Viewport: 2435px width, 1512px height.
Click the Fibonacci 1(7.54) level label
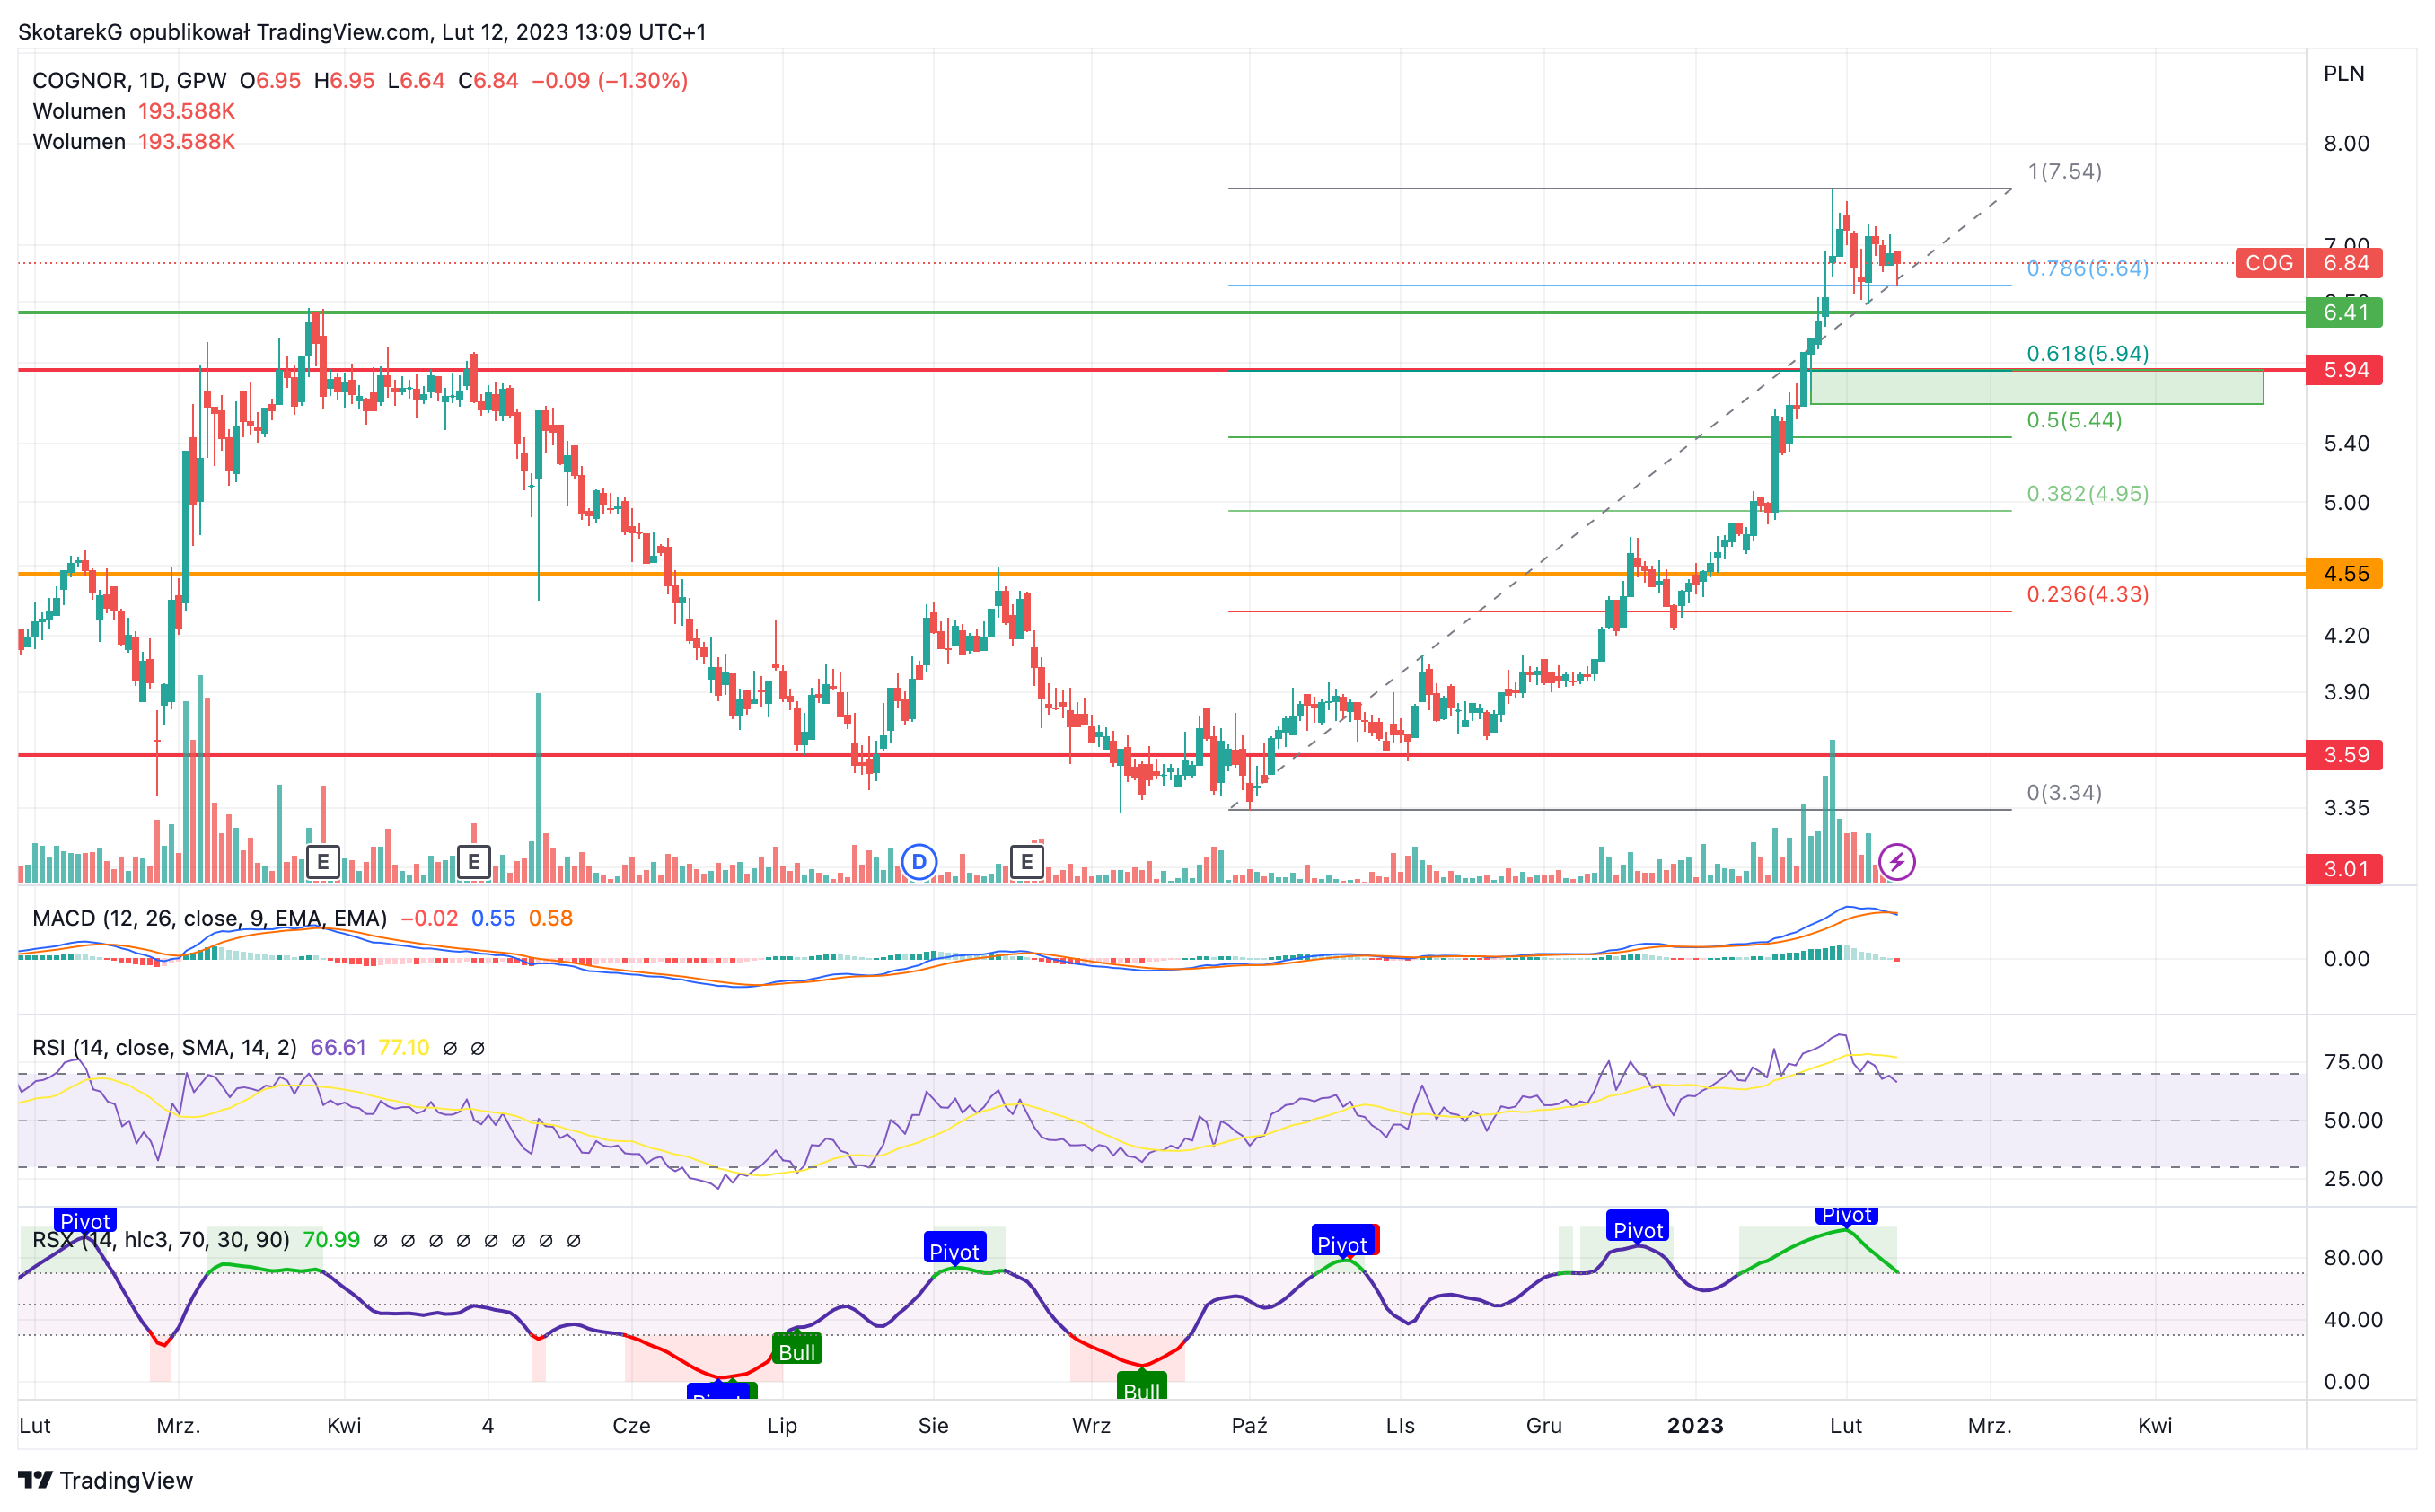[2065, 171]
